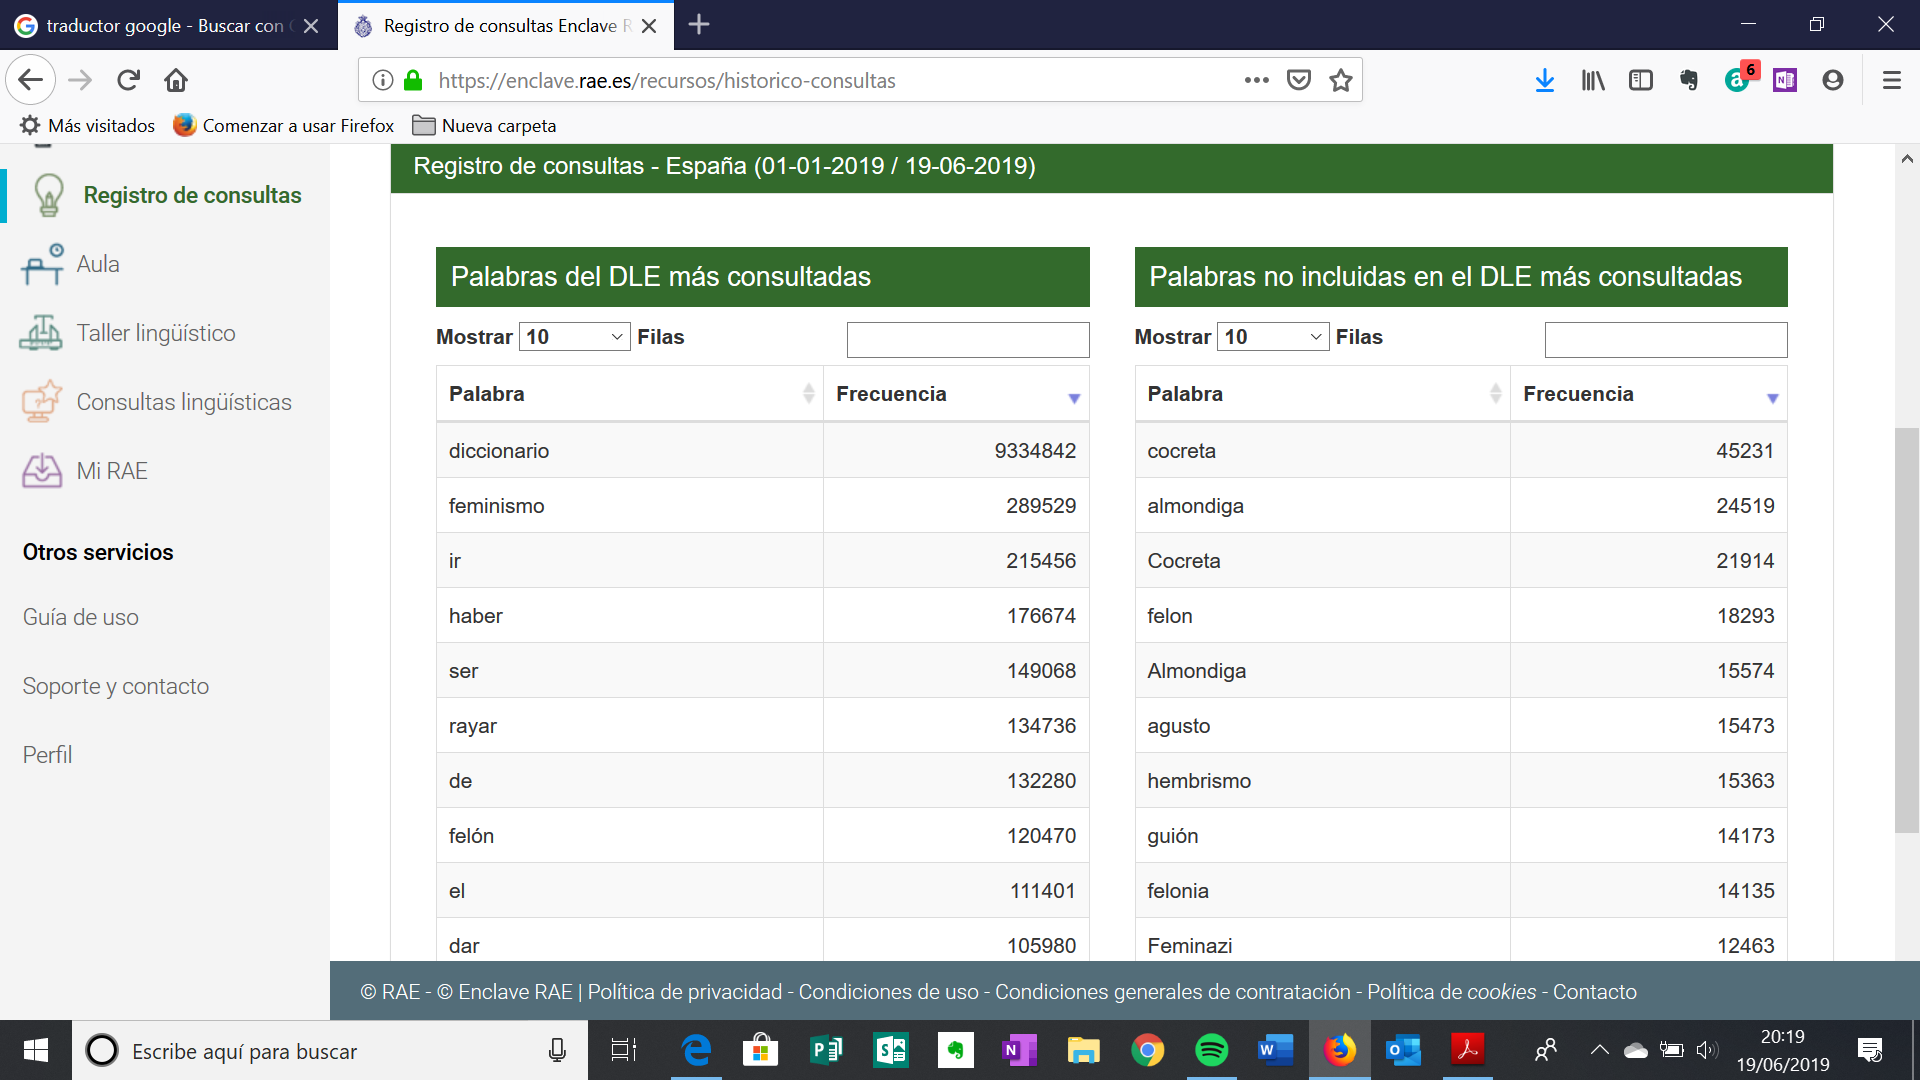Open Mostrar rows dropdown for DLE words
The image size is (1920, 1080).
574,337
